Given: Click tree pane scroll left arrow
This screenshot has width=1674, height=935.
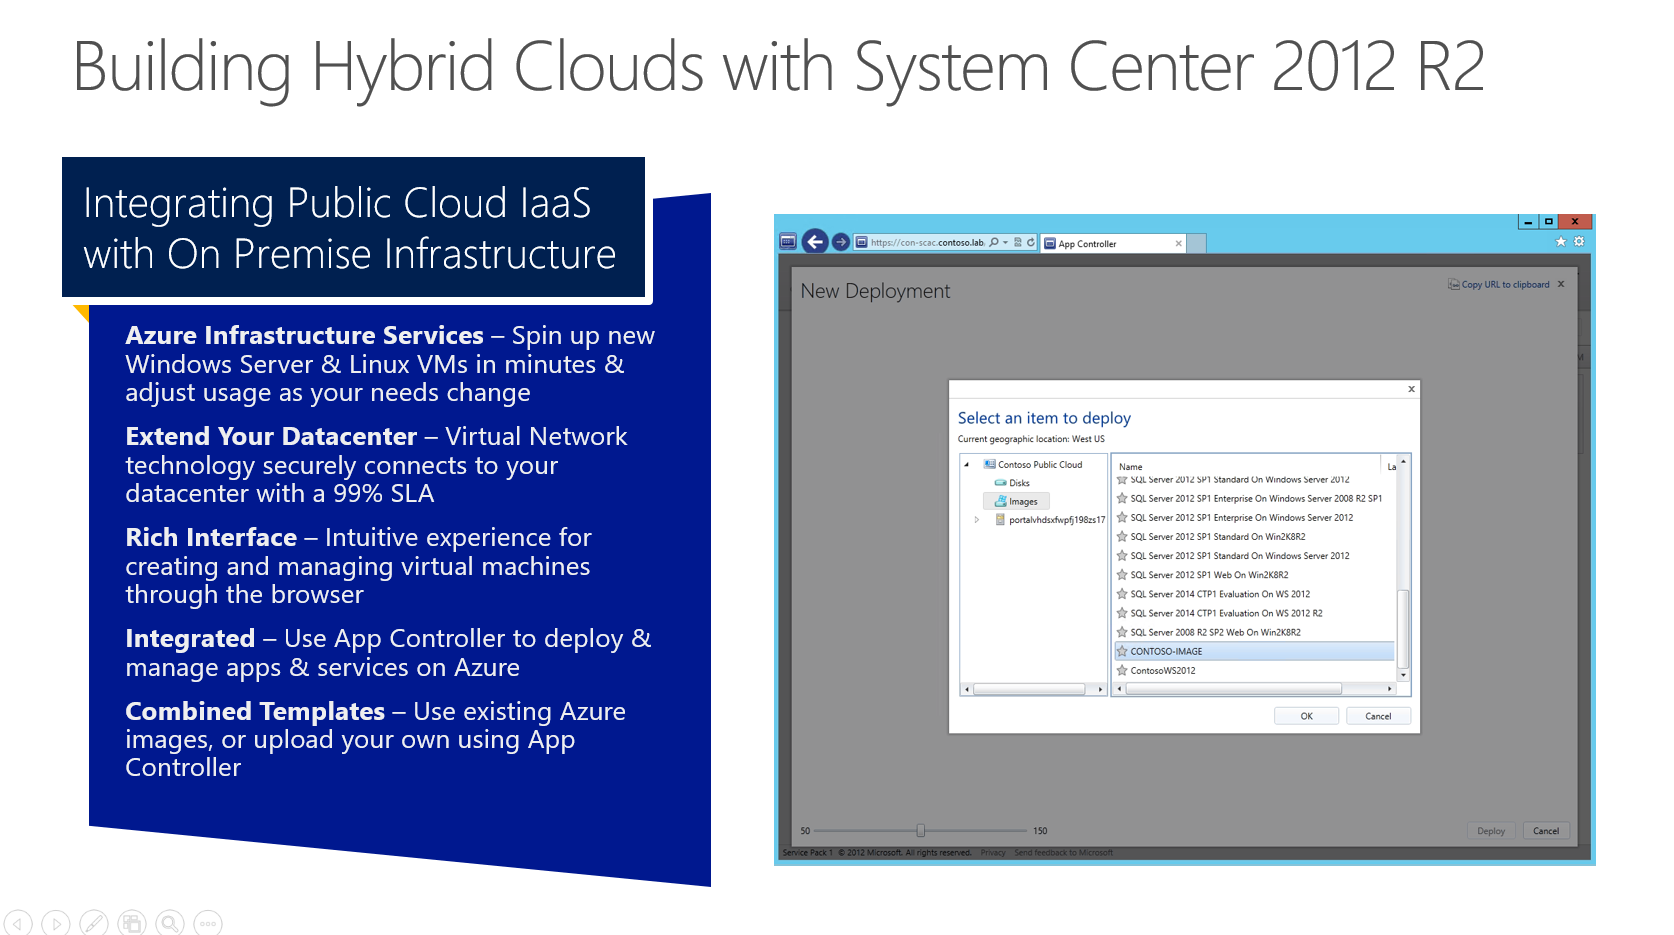Looking at the screenshot, I should (x=966, y=689).
